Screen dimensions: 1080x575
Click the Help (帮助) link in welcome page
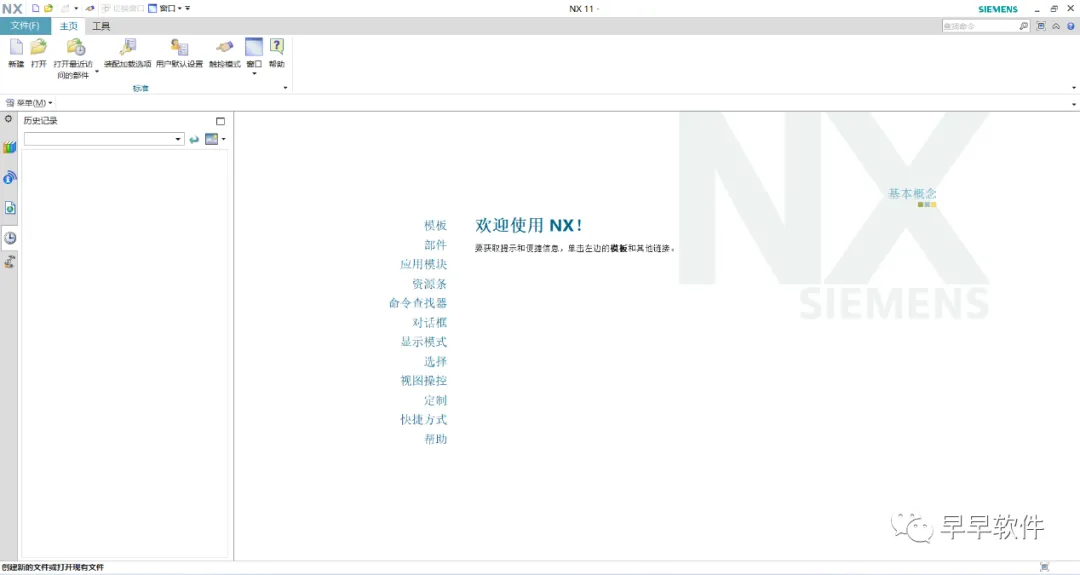tap(435, 439)
